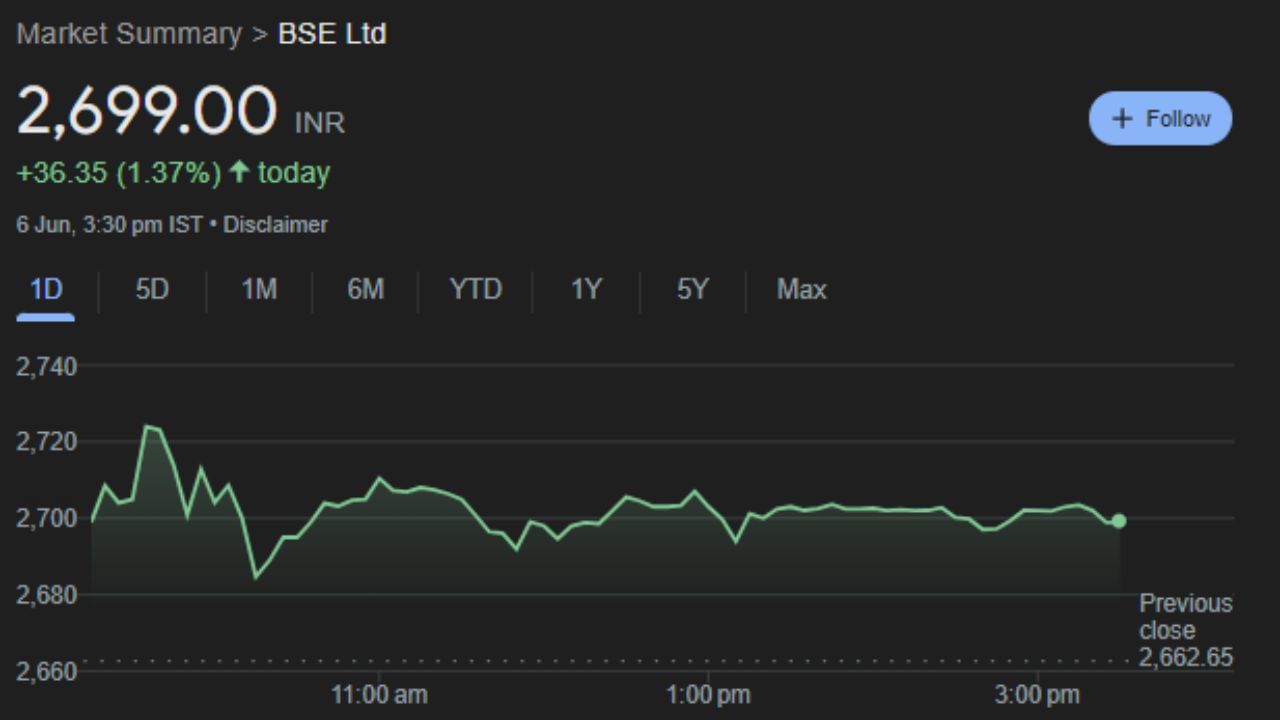
Task: Click the BSE Ltd title text
Action: (x=332, y=34)
